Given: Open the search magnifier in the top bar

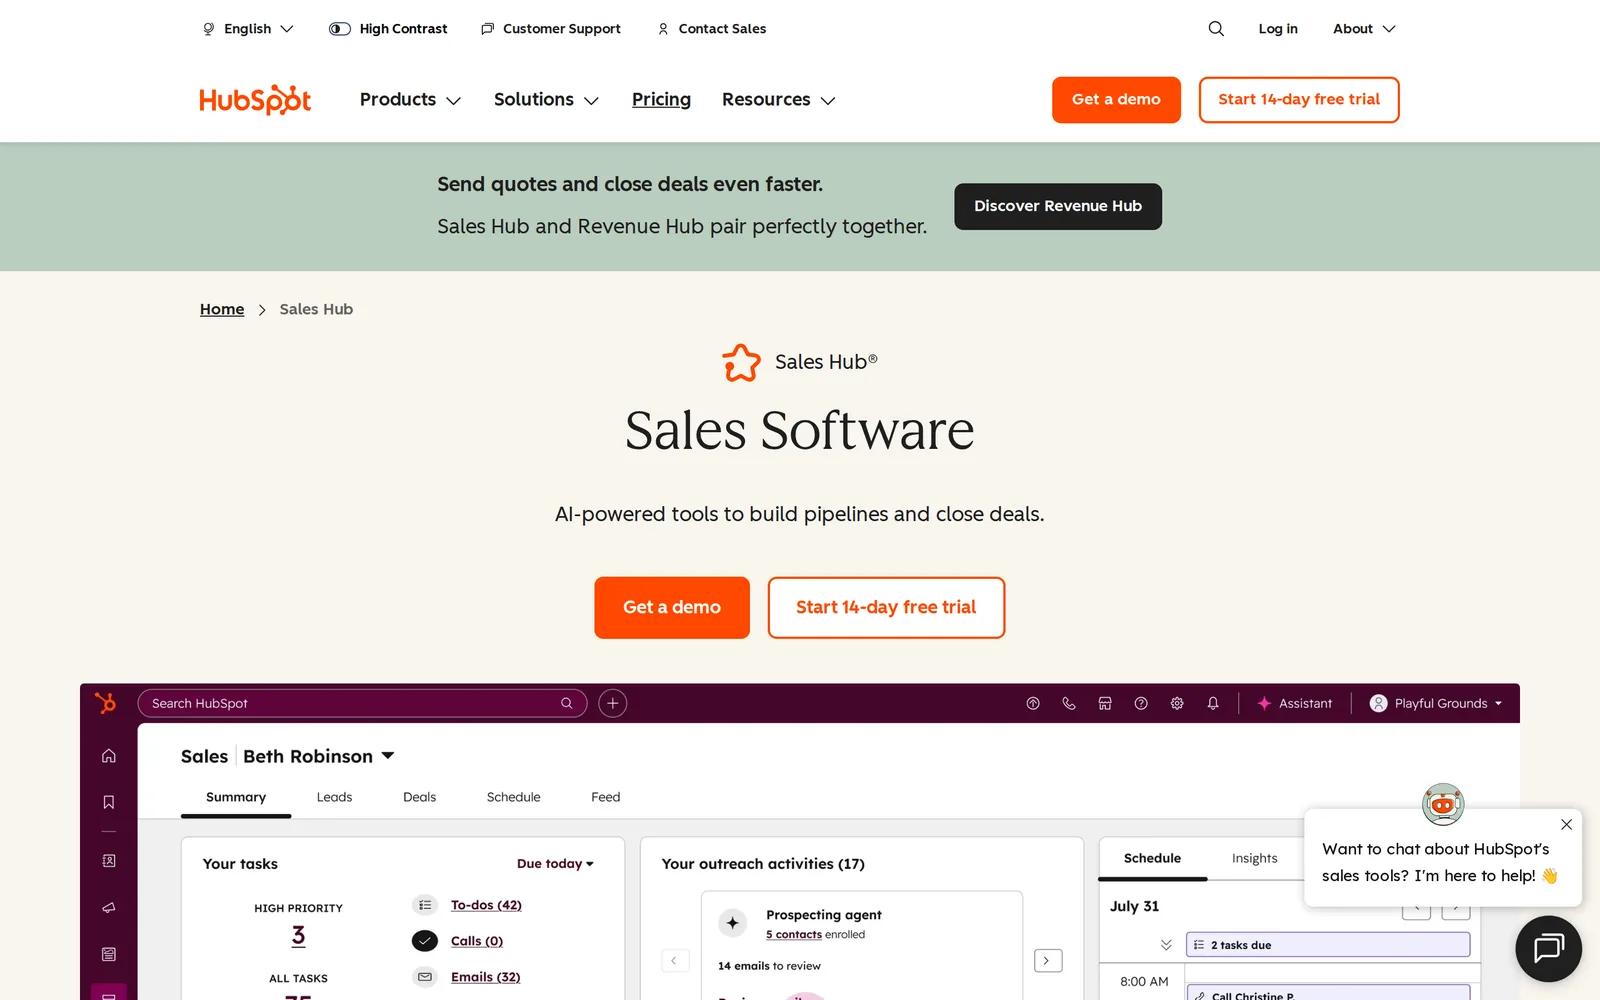Looking at the screenshot, I should point(1216,29).
